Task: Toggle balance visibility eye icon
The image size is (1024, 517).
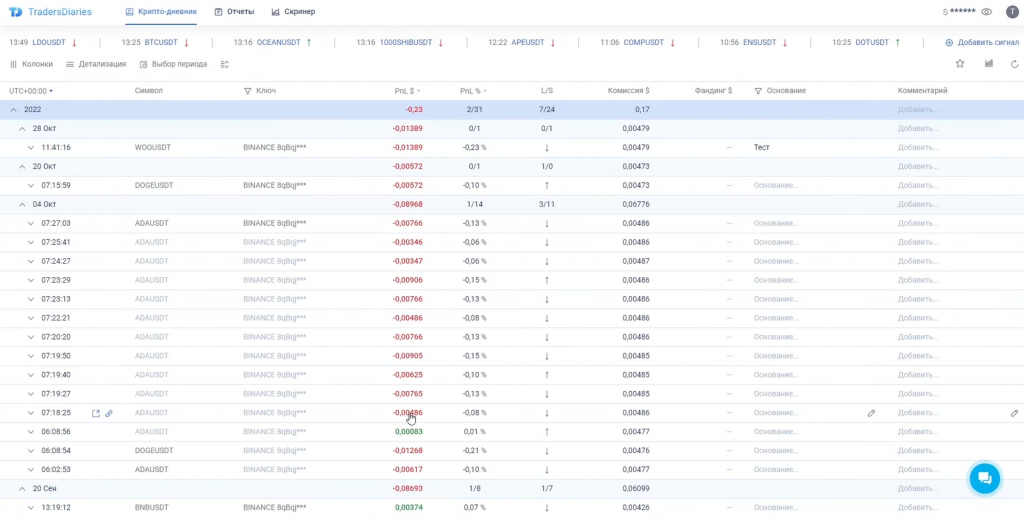Action: [986, 12]
